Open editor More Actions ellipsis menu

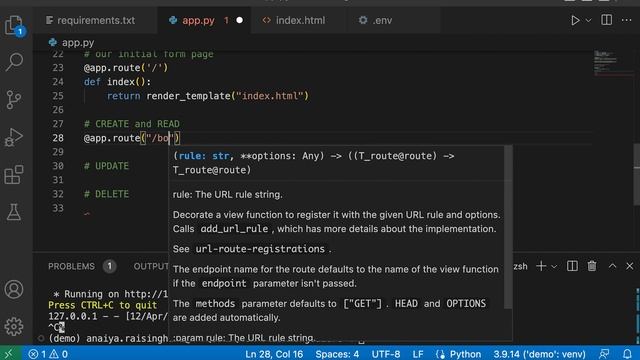tap(627, 20)
